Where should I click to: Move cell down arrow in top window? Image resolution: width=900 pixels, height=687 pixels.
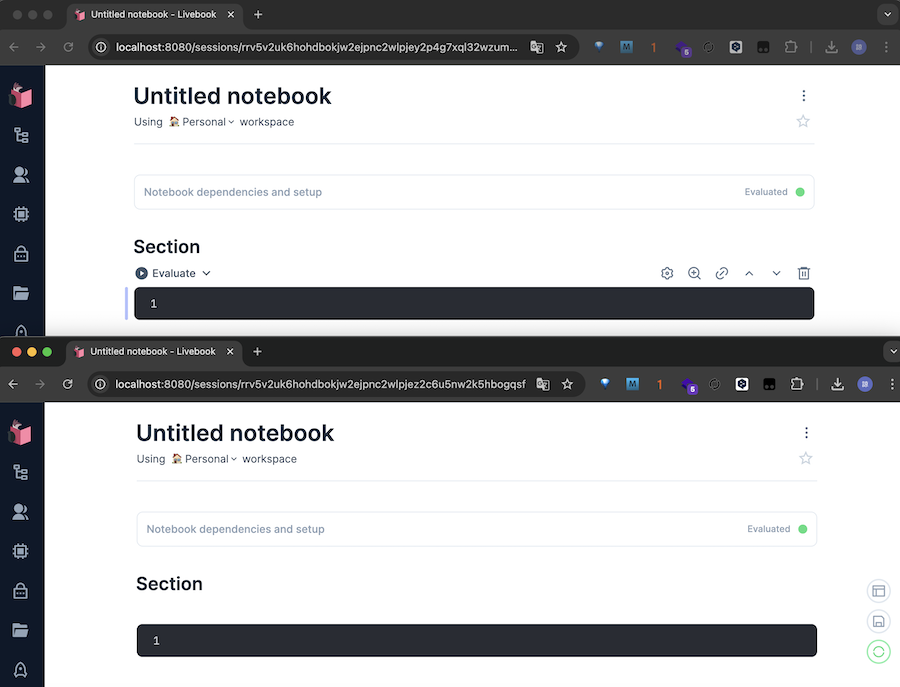(x=777, y=273)
